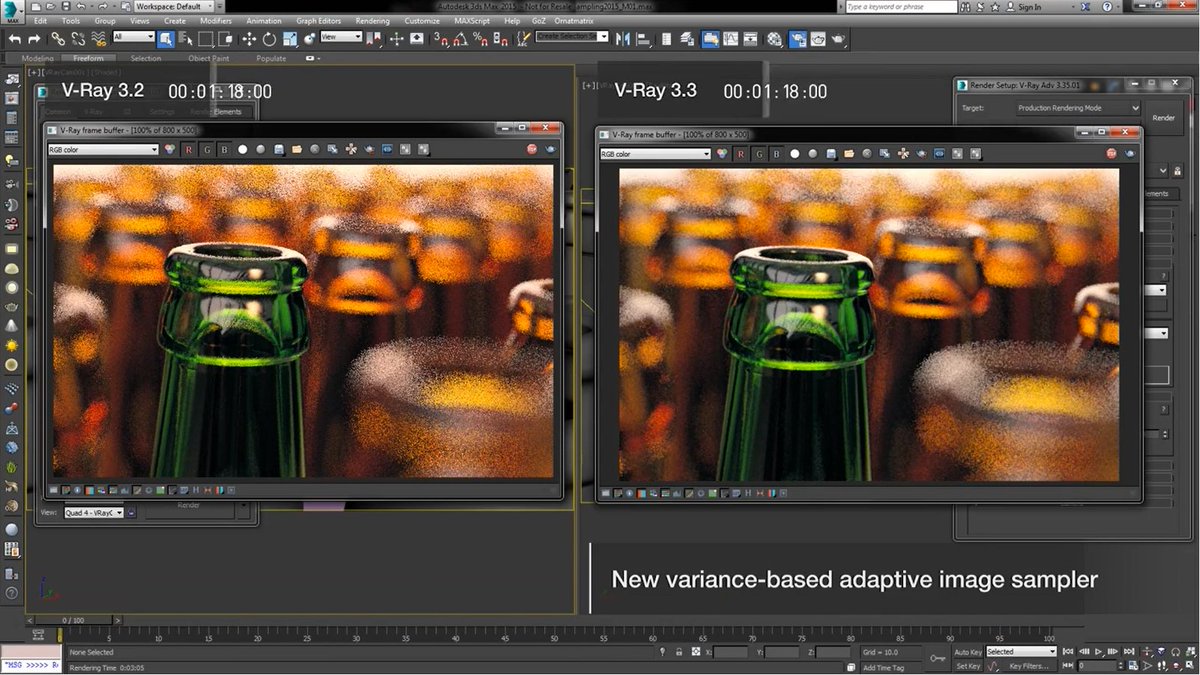
Task: Open the View reference coordinate dropdown
Action: [341, 36]
